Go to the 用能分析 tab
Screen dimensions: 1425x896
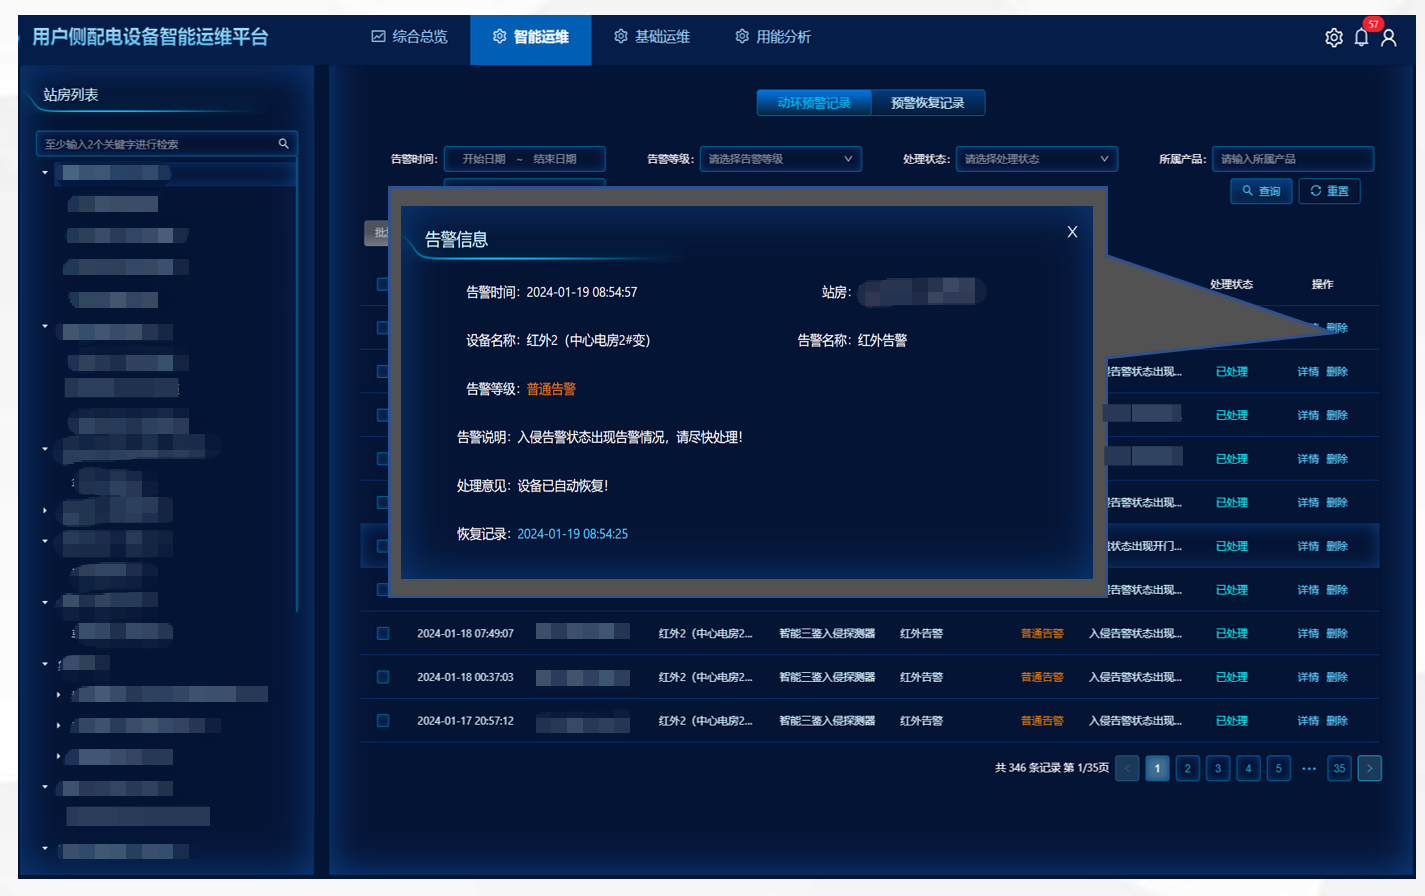click(x=773, y=37)
